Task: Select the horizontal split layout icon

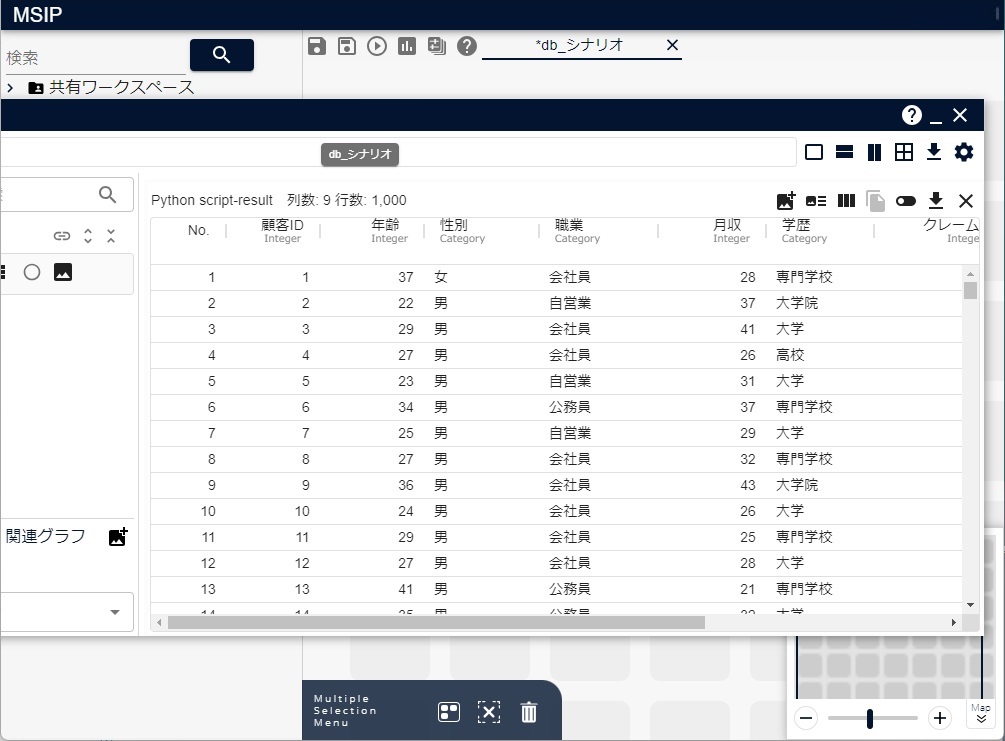Action: point(844,152)
